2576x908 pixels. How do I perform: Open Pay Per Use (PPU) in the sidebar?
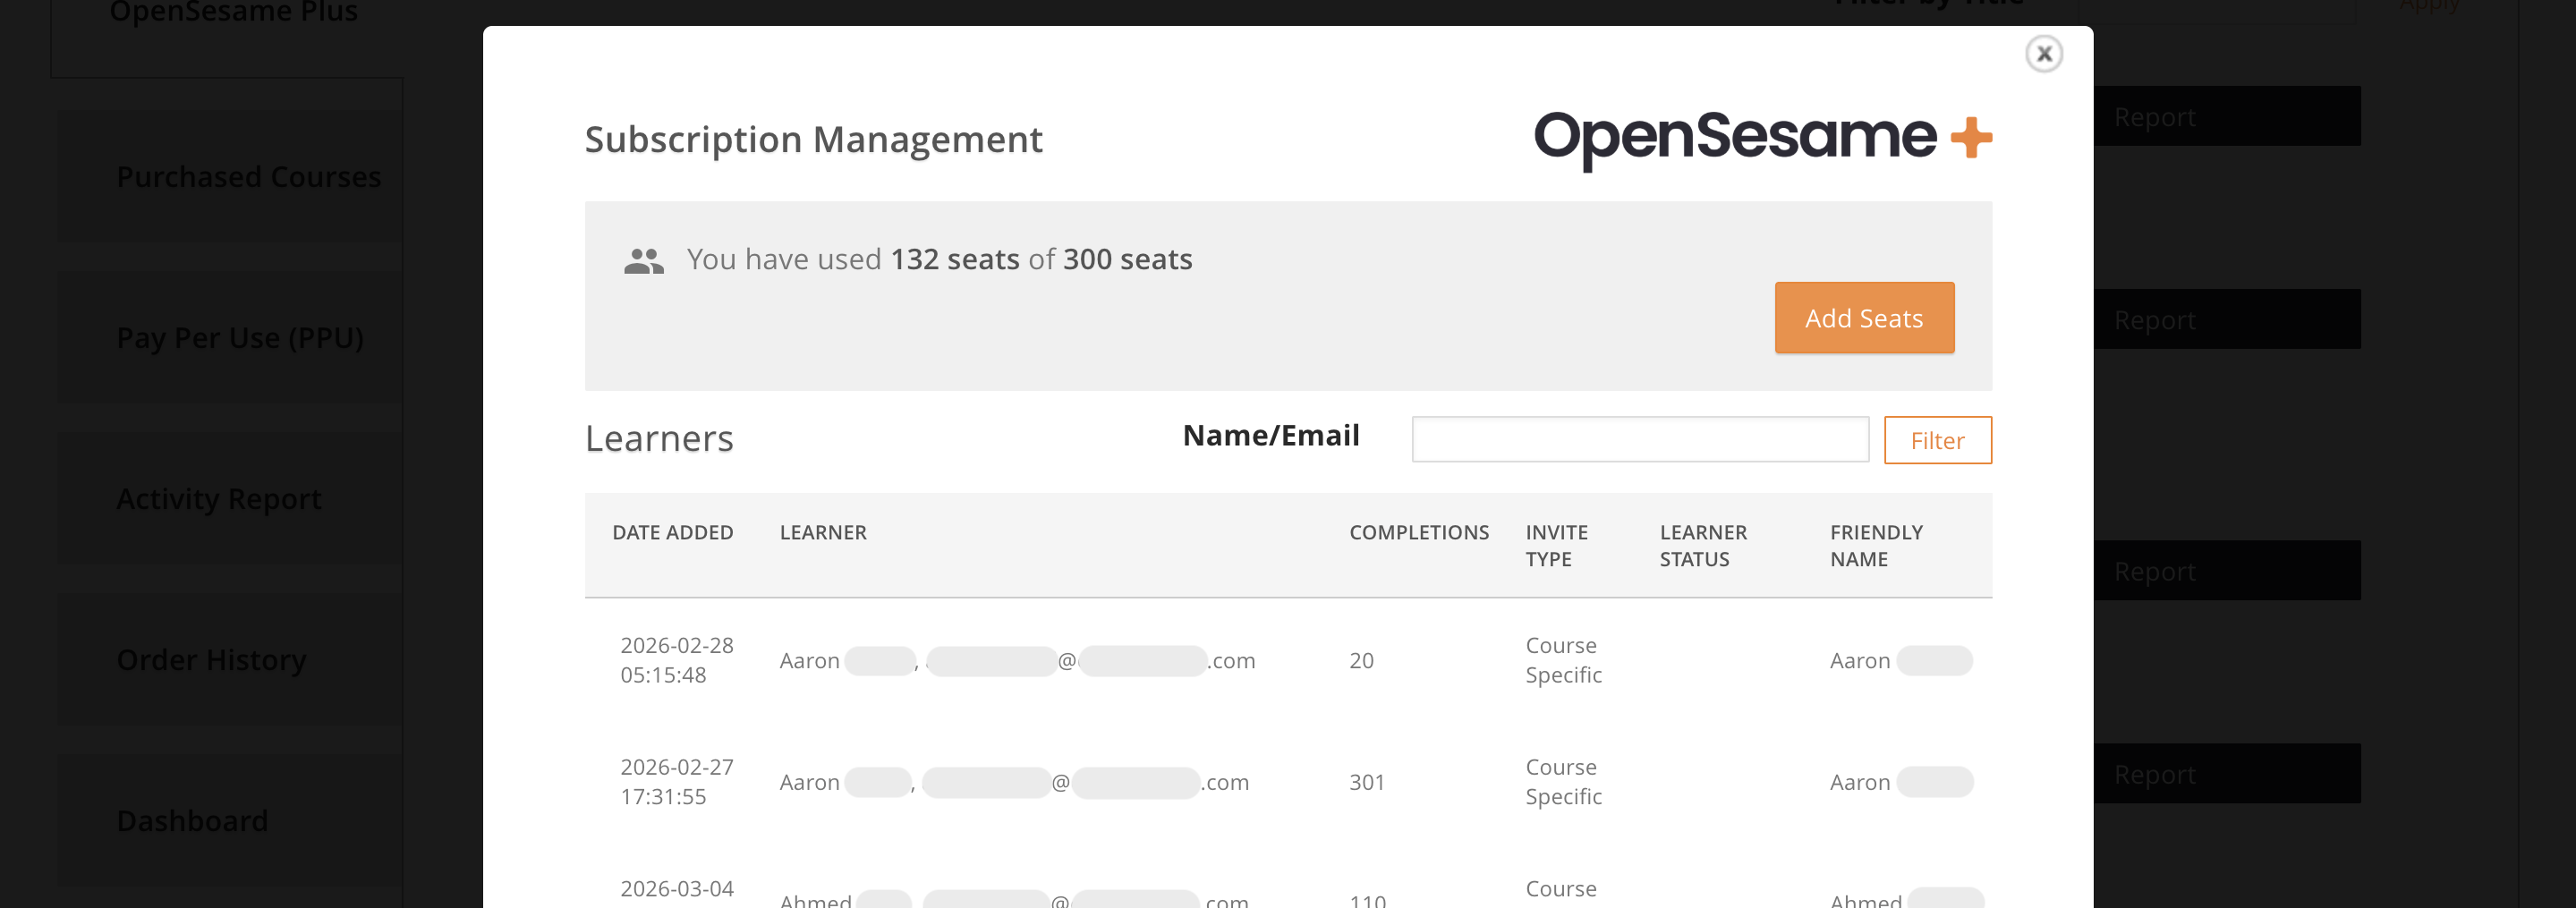tap(230, 337)
